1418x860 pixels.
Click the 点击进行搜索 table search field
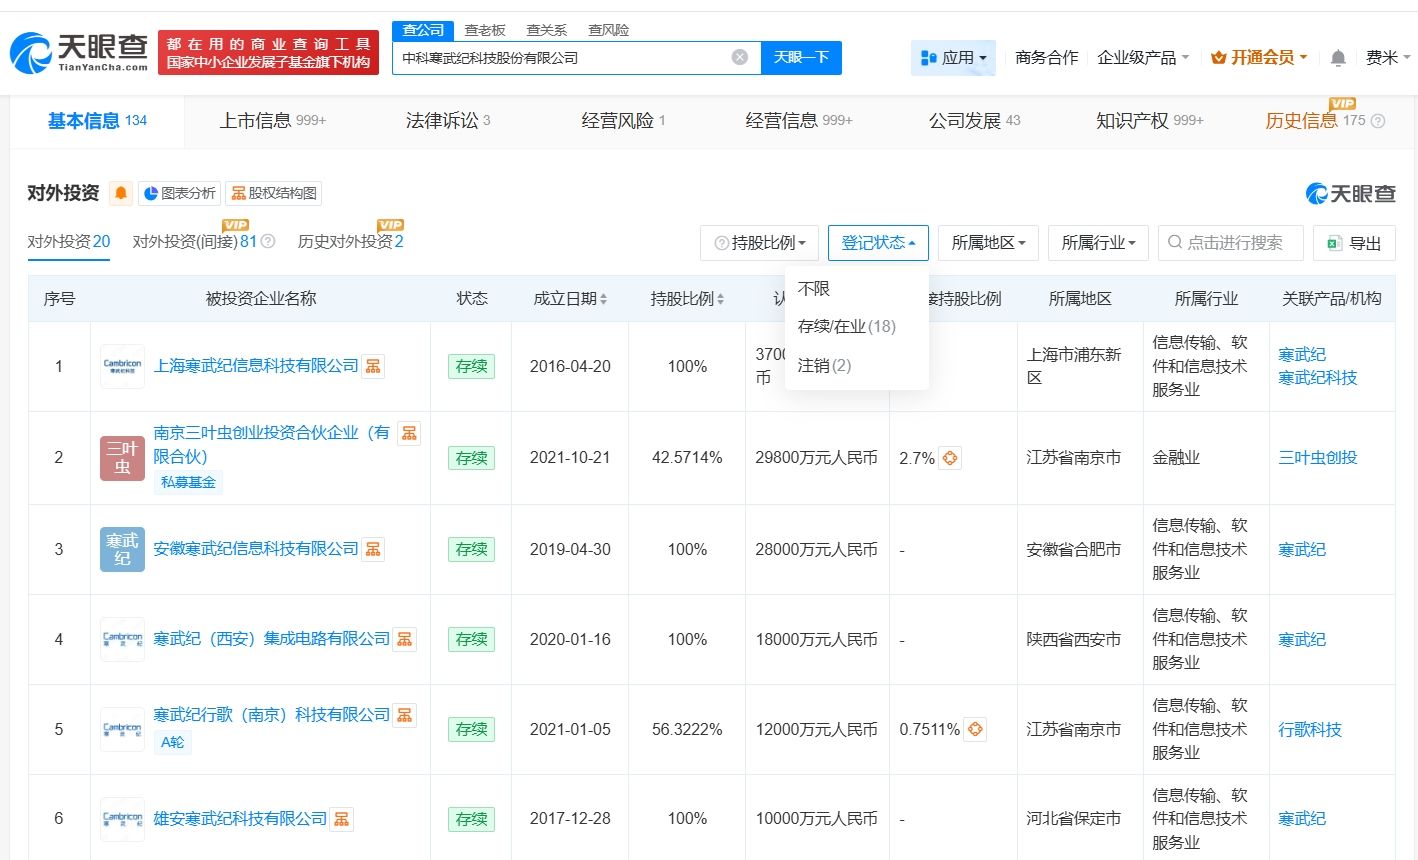(x=1233, y=243)
